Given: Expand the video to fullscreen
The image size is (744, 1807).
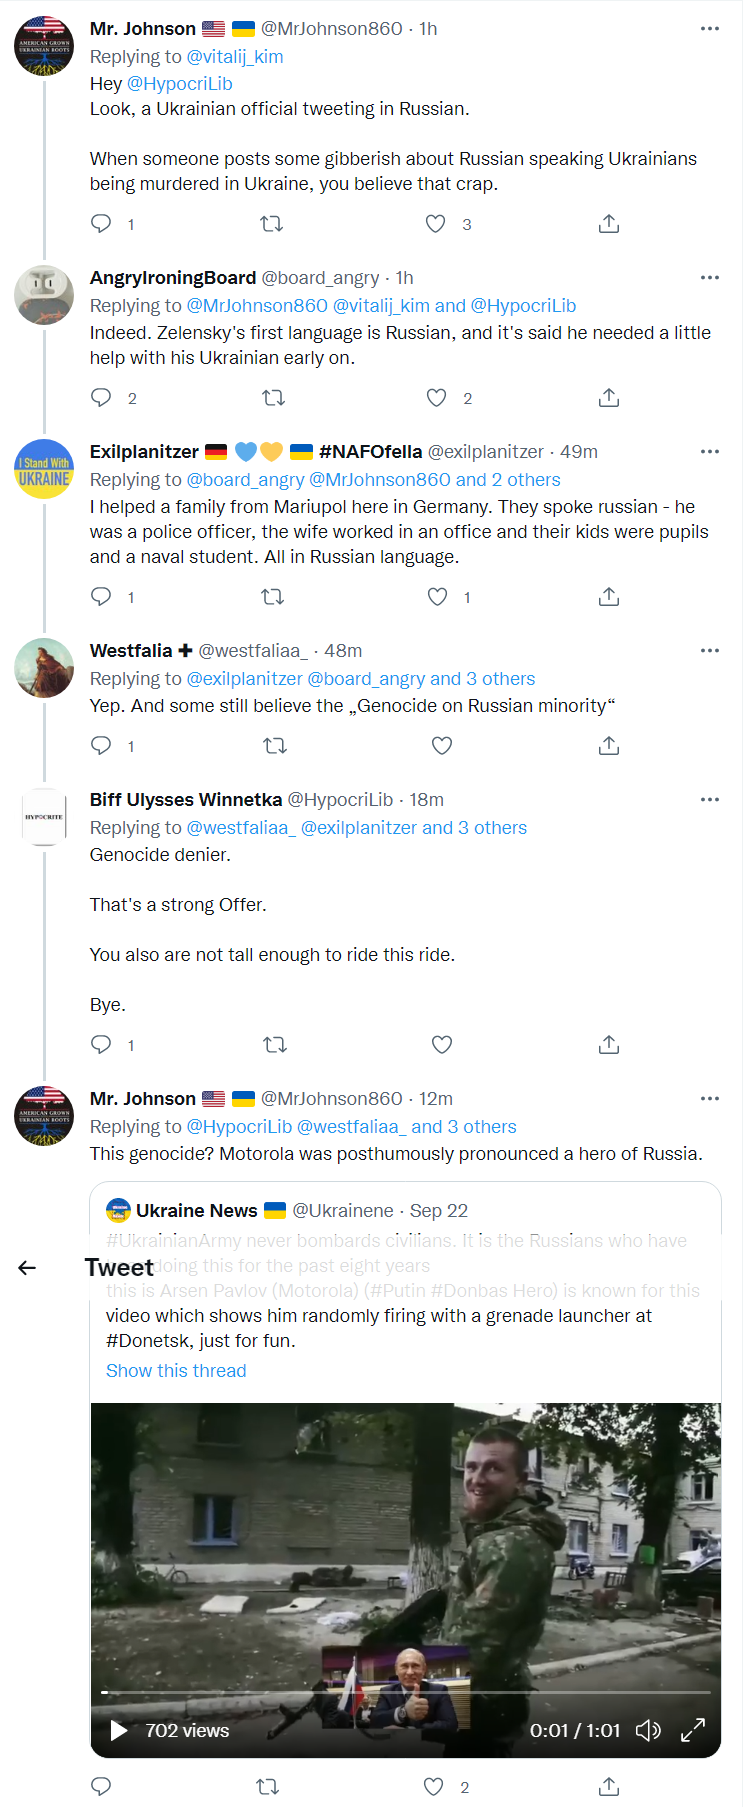Looking at the screenshot, I should [693, 1730].
